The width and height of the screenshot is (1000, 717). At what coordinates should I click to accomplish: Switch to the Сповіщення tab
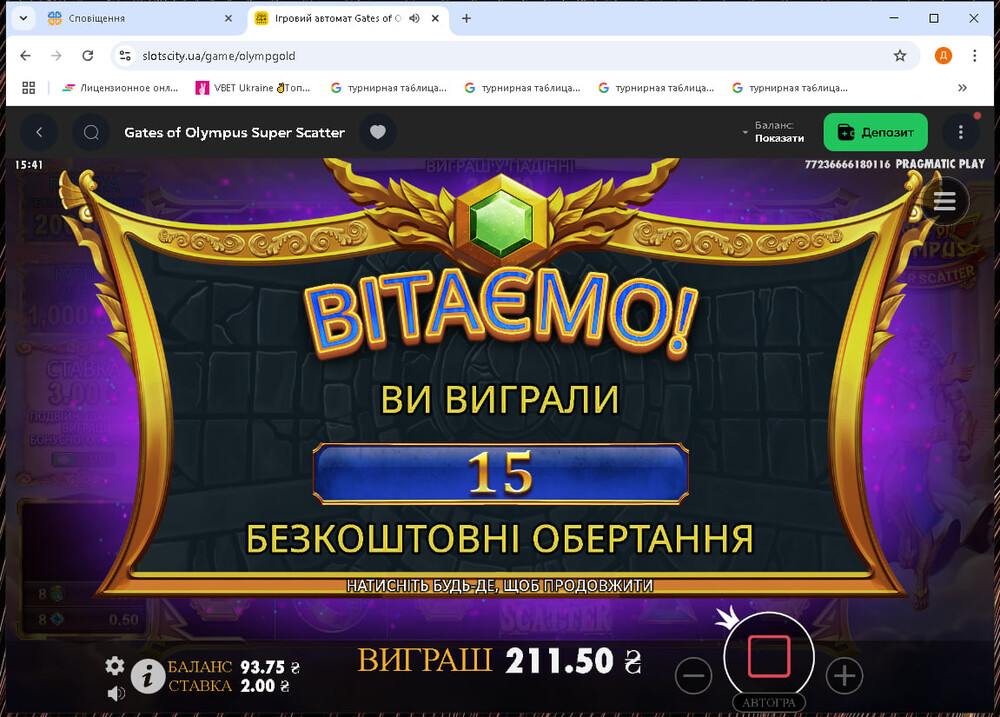pos(139,18)
